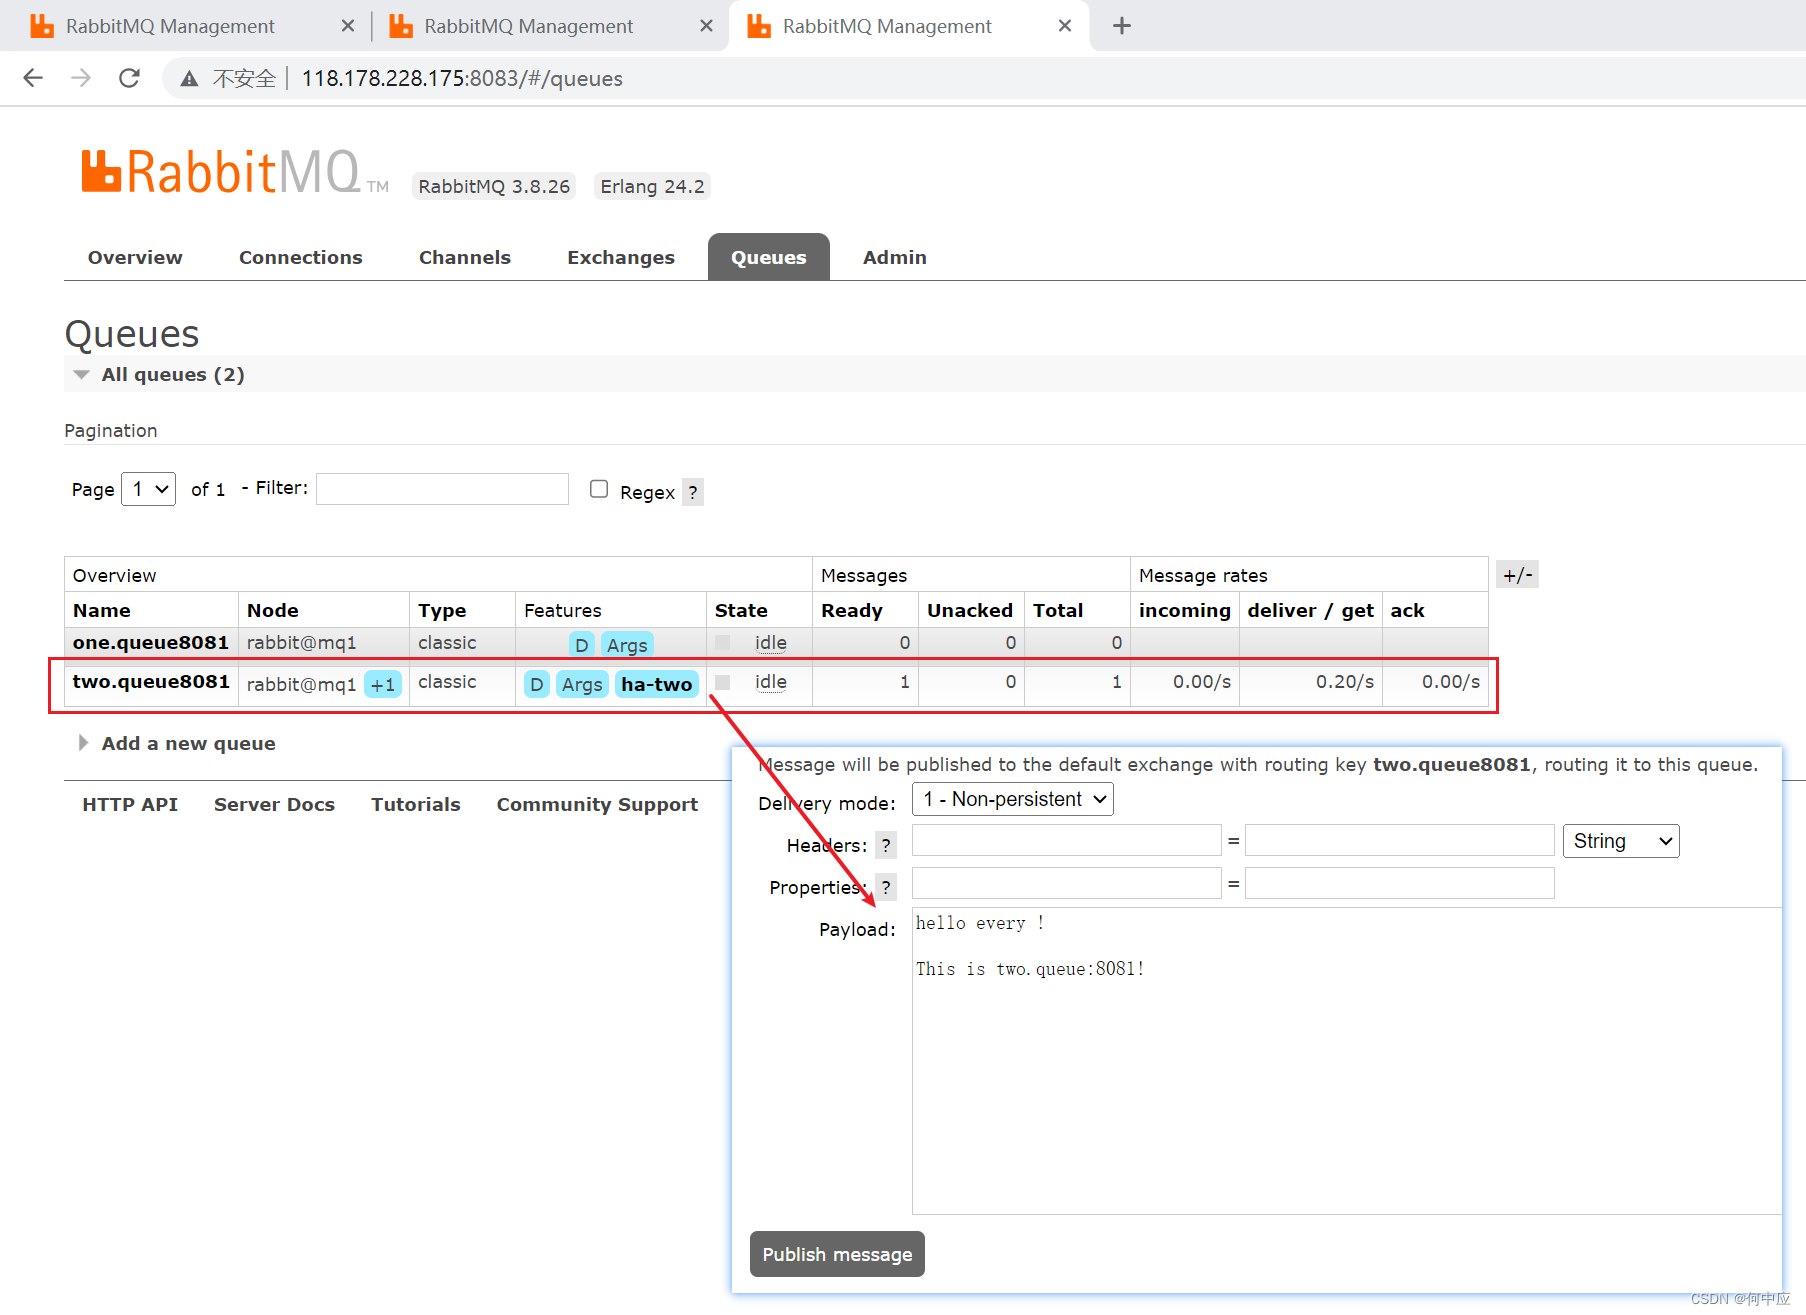Click the ha-two policy badge
Screen dimensions: 1806x1315
tap(656, 684)
